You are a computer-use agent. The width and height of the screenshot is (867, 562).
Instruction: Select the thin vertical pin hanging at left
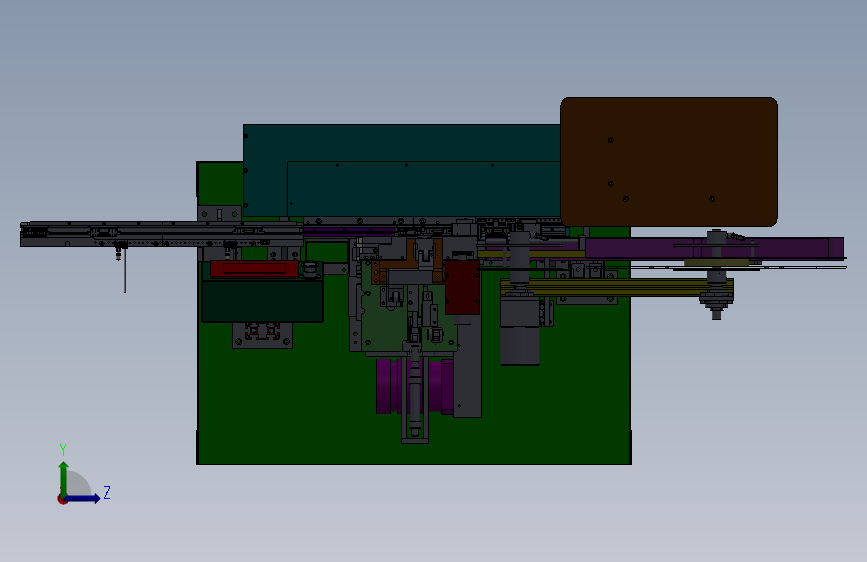point(125,270)
